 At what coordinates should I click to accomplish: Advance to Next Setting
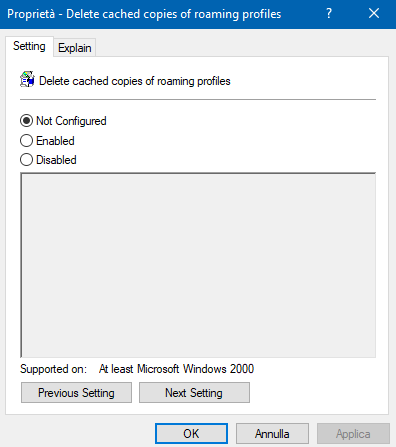tap(194, 393)
